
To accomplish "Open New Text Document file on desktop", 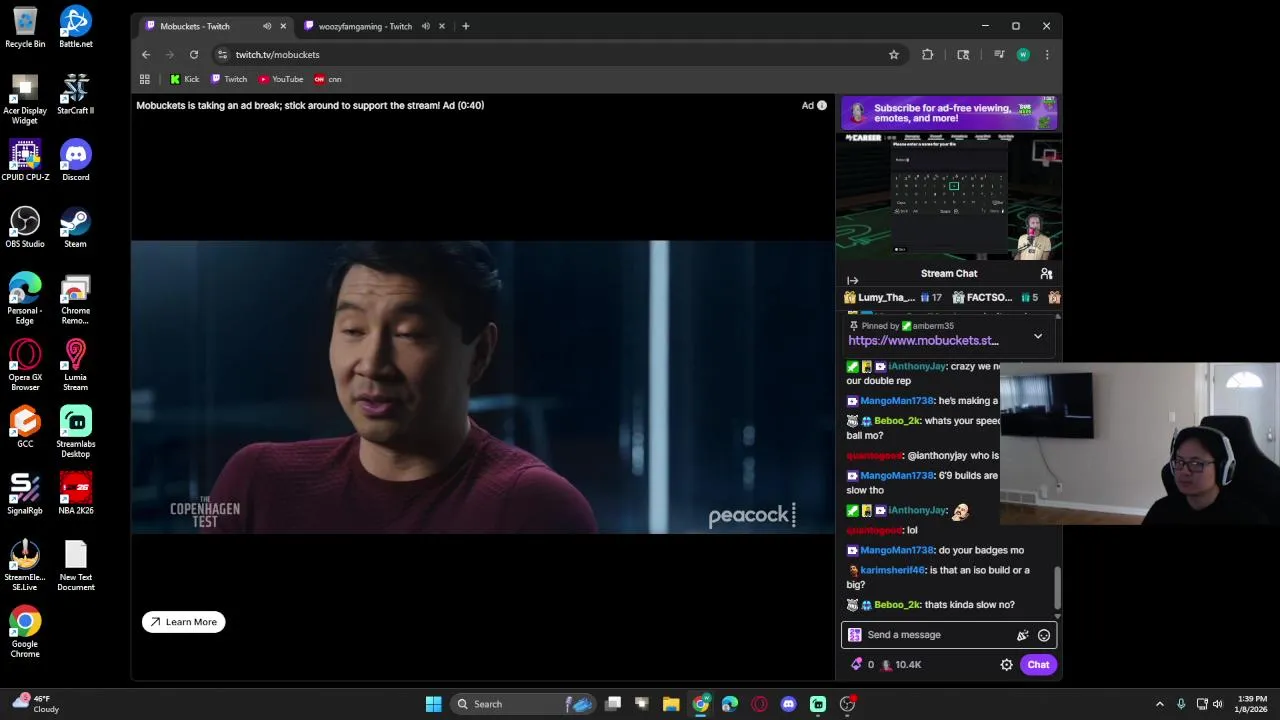I will 75,565.
